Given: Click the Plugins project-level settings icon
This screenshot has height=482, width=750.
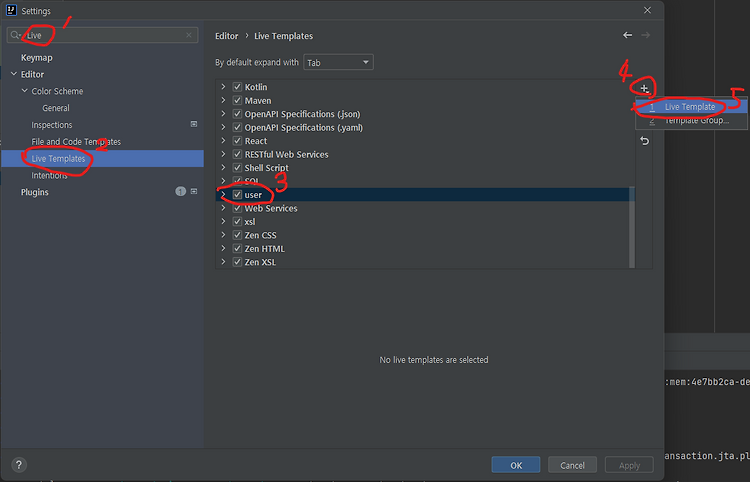Looking at the screenshot, I should 194,191.
